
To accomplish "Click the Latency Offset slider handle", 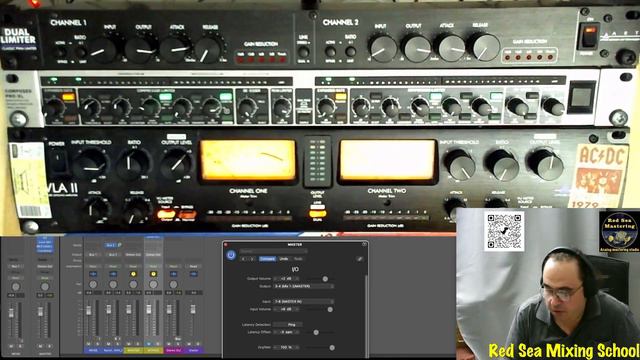I will pyautogui.click(x=316, y=332).
